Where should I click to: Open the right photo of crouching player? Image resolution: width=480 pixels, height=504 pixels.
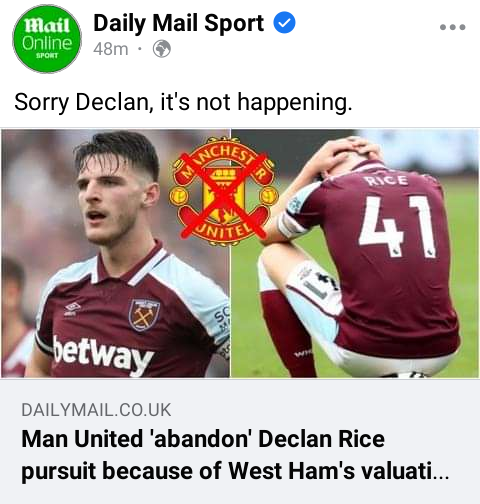(355, 253)
